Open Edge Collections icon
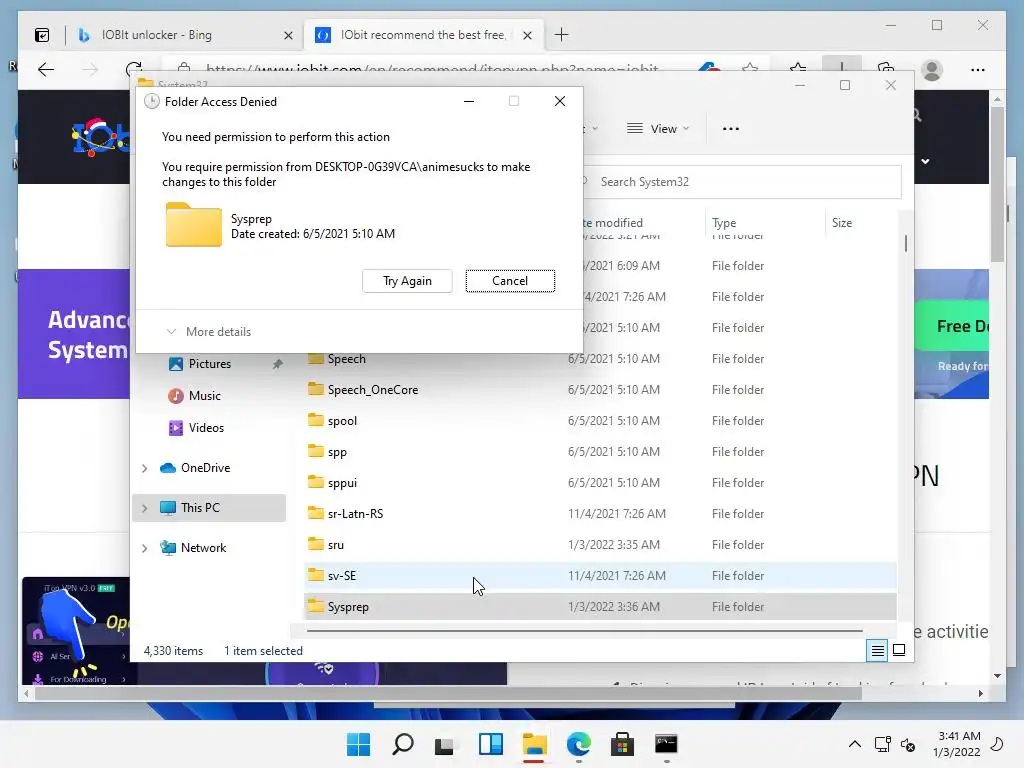The width and height of the screenshot is (1024, 768). coord(886,68)
